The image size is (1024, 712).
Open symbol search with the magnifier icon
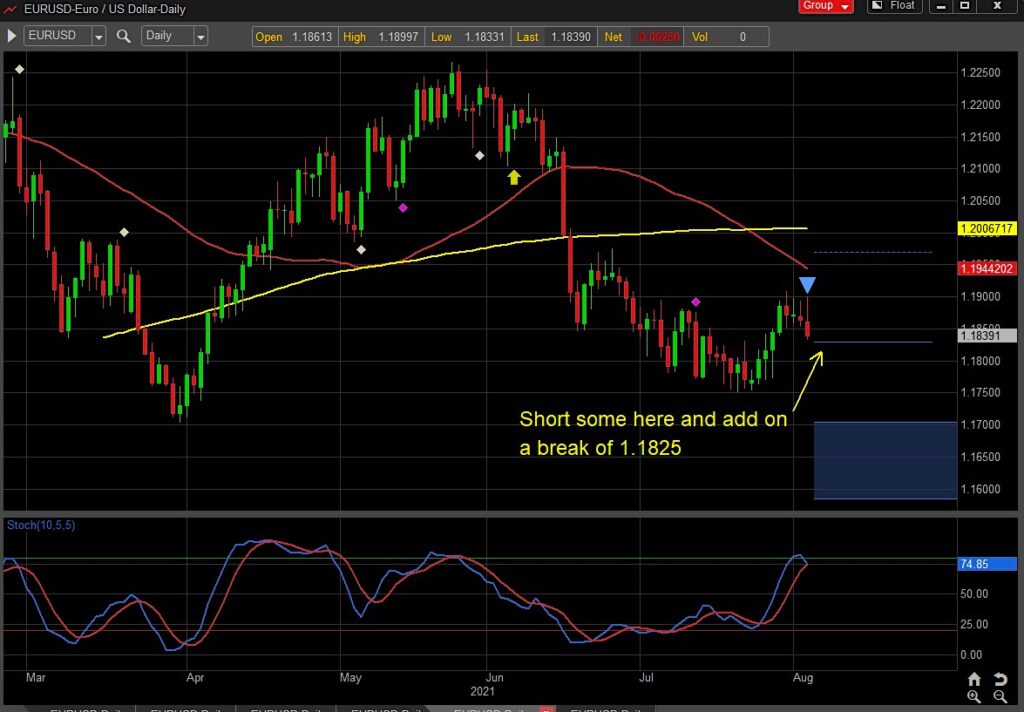click(123, 36)
